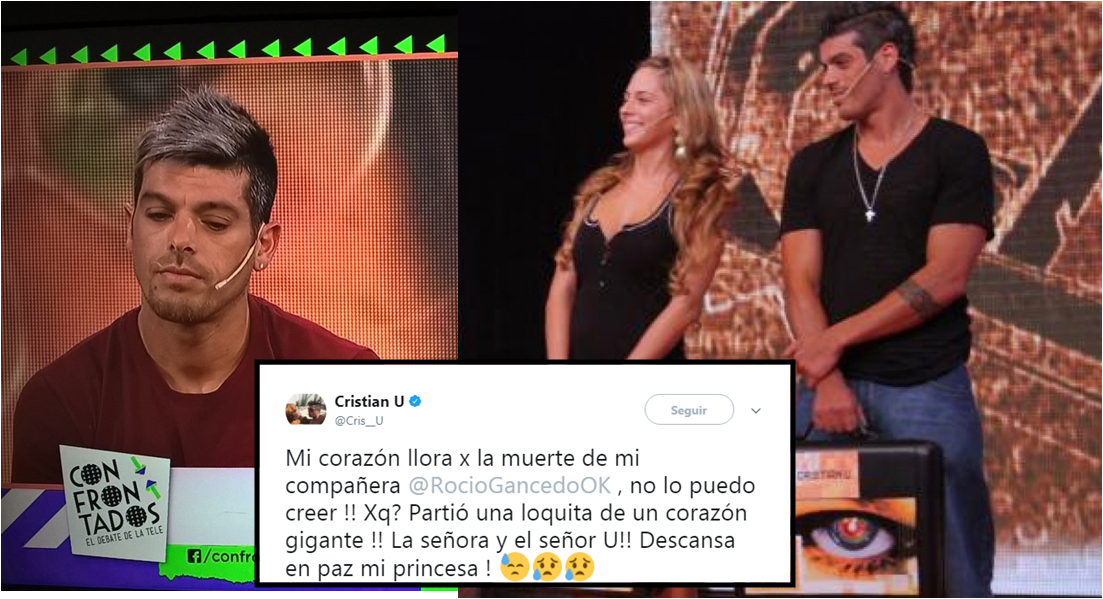Screen dimensions: 1103x599
Task: Click the blue verified badge icon
Action: (415, 401)
